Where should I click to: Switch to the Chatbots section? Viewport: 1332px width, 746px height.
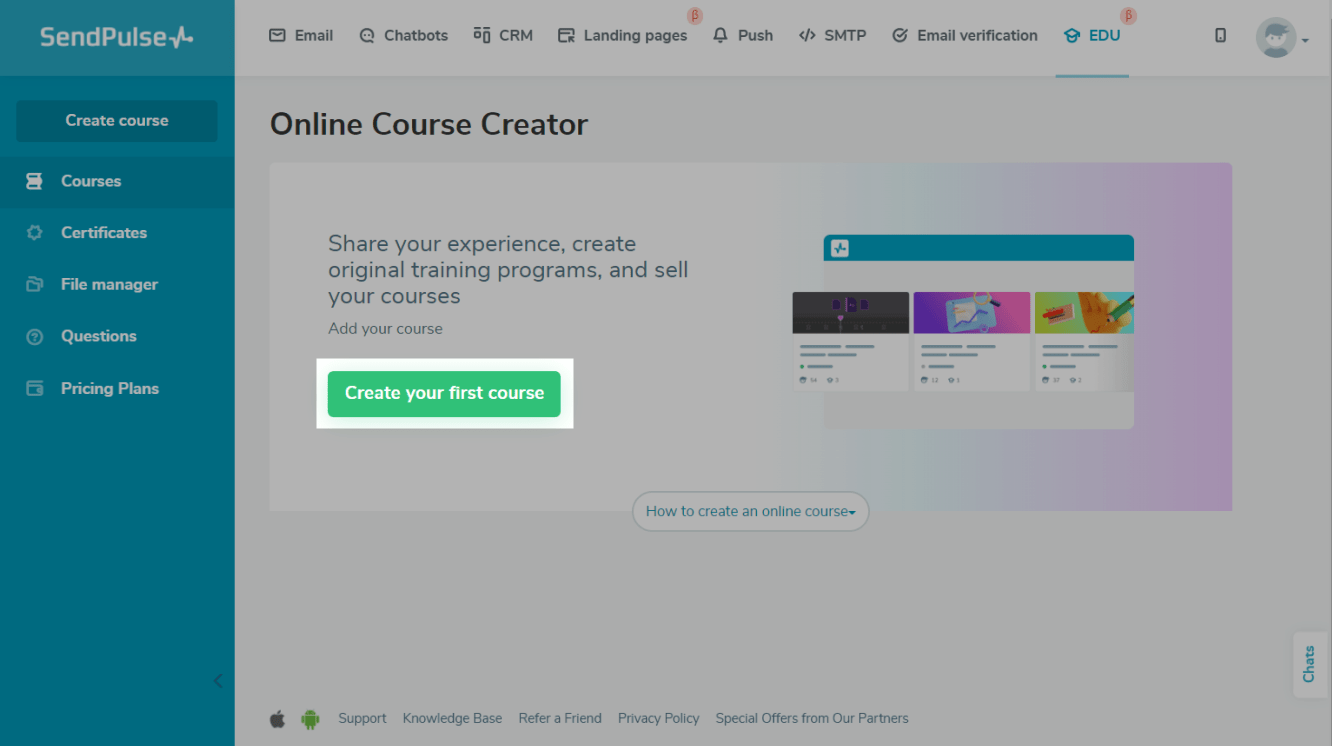coord(403,36)
